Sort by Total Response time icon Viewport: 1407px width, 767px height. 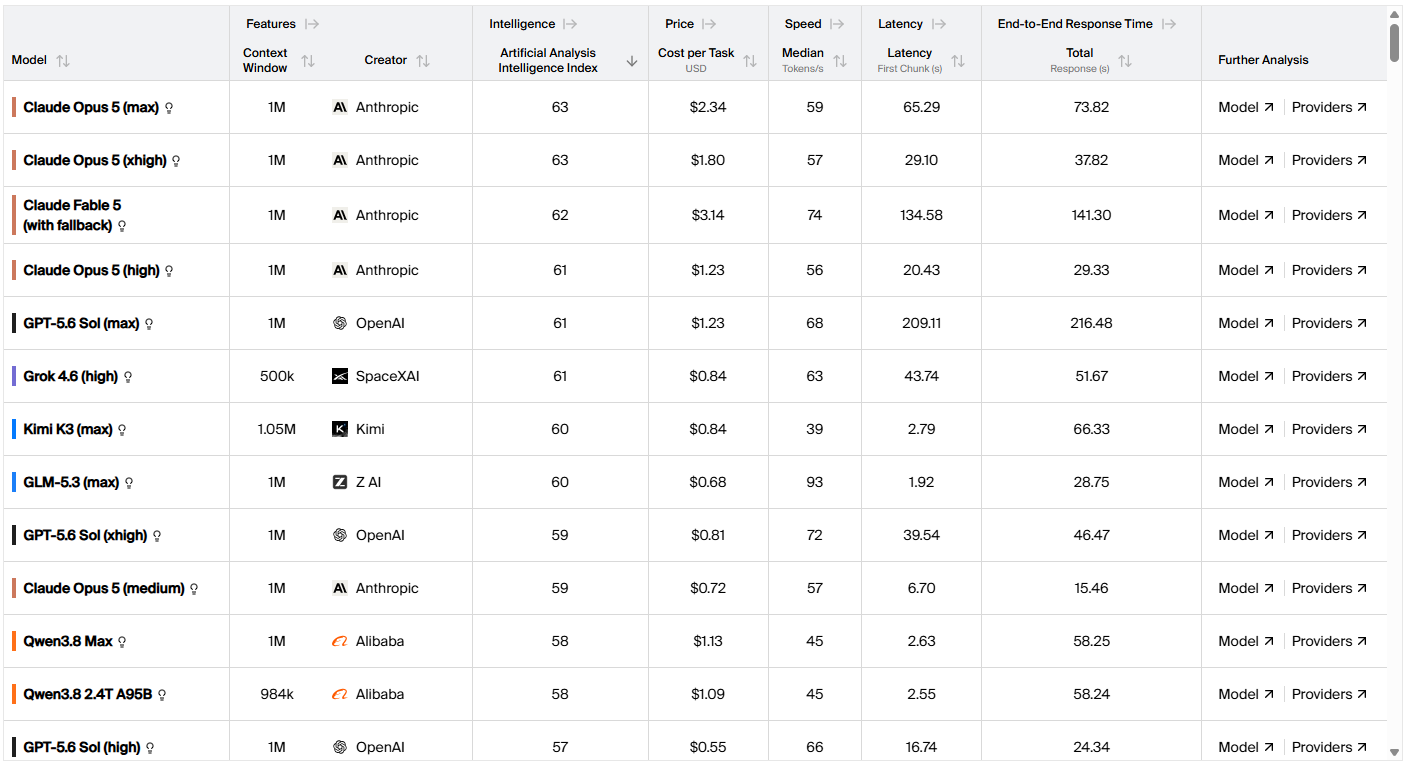(1125, 61)
